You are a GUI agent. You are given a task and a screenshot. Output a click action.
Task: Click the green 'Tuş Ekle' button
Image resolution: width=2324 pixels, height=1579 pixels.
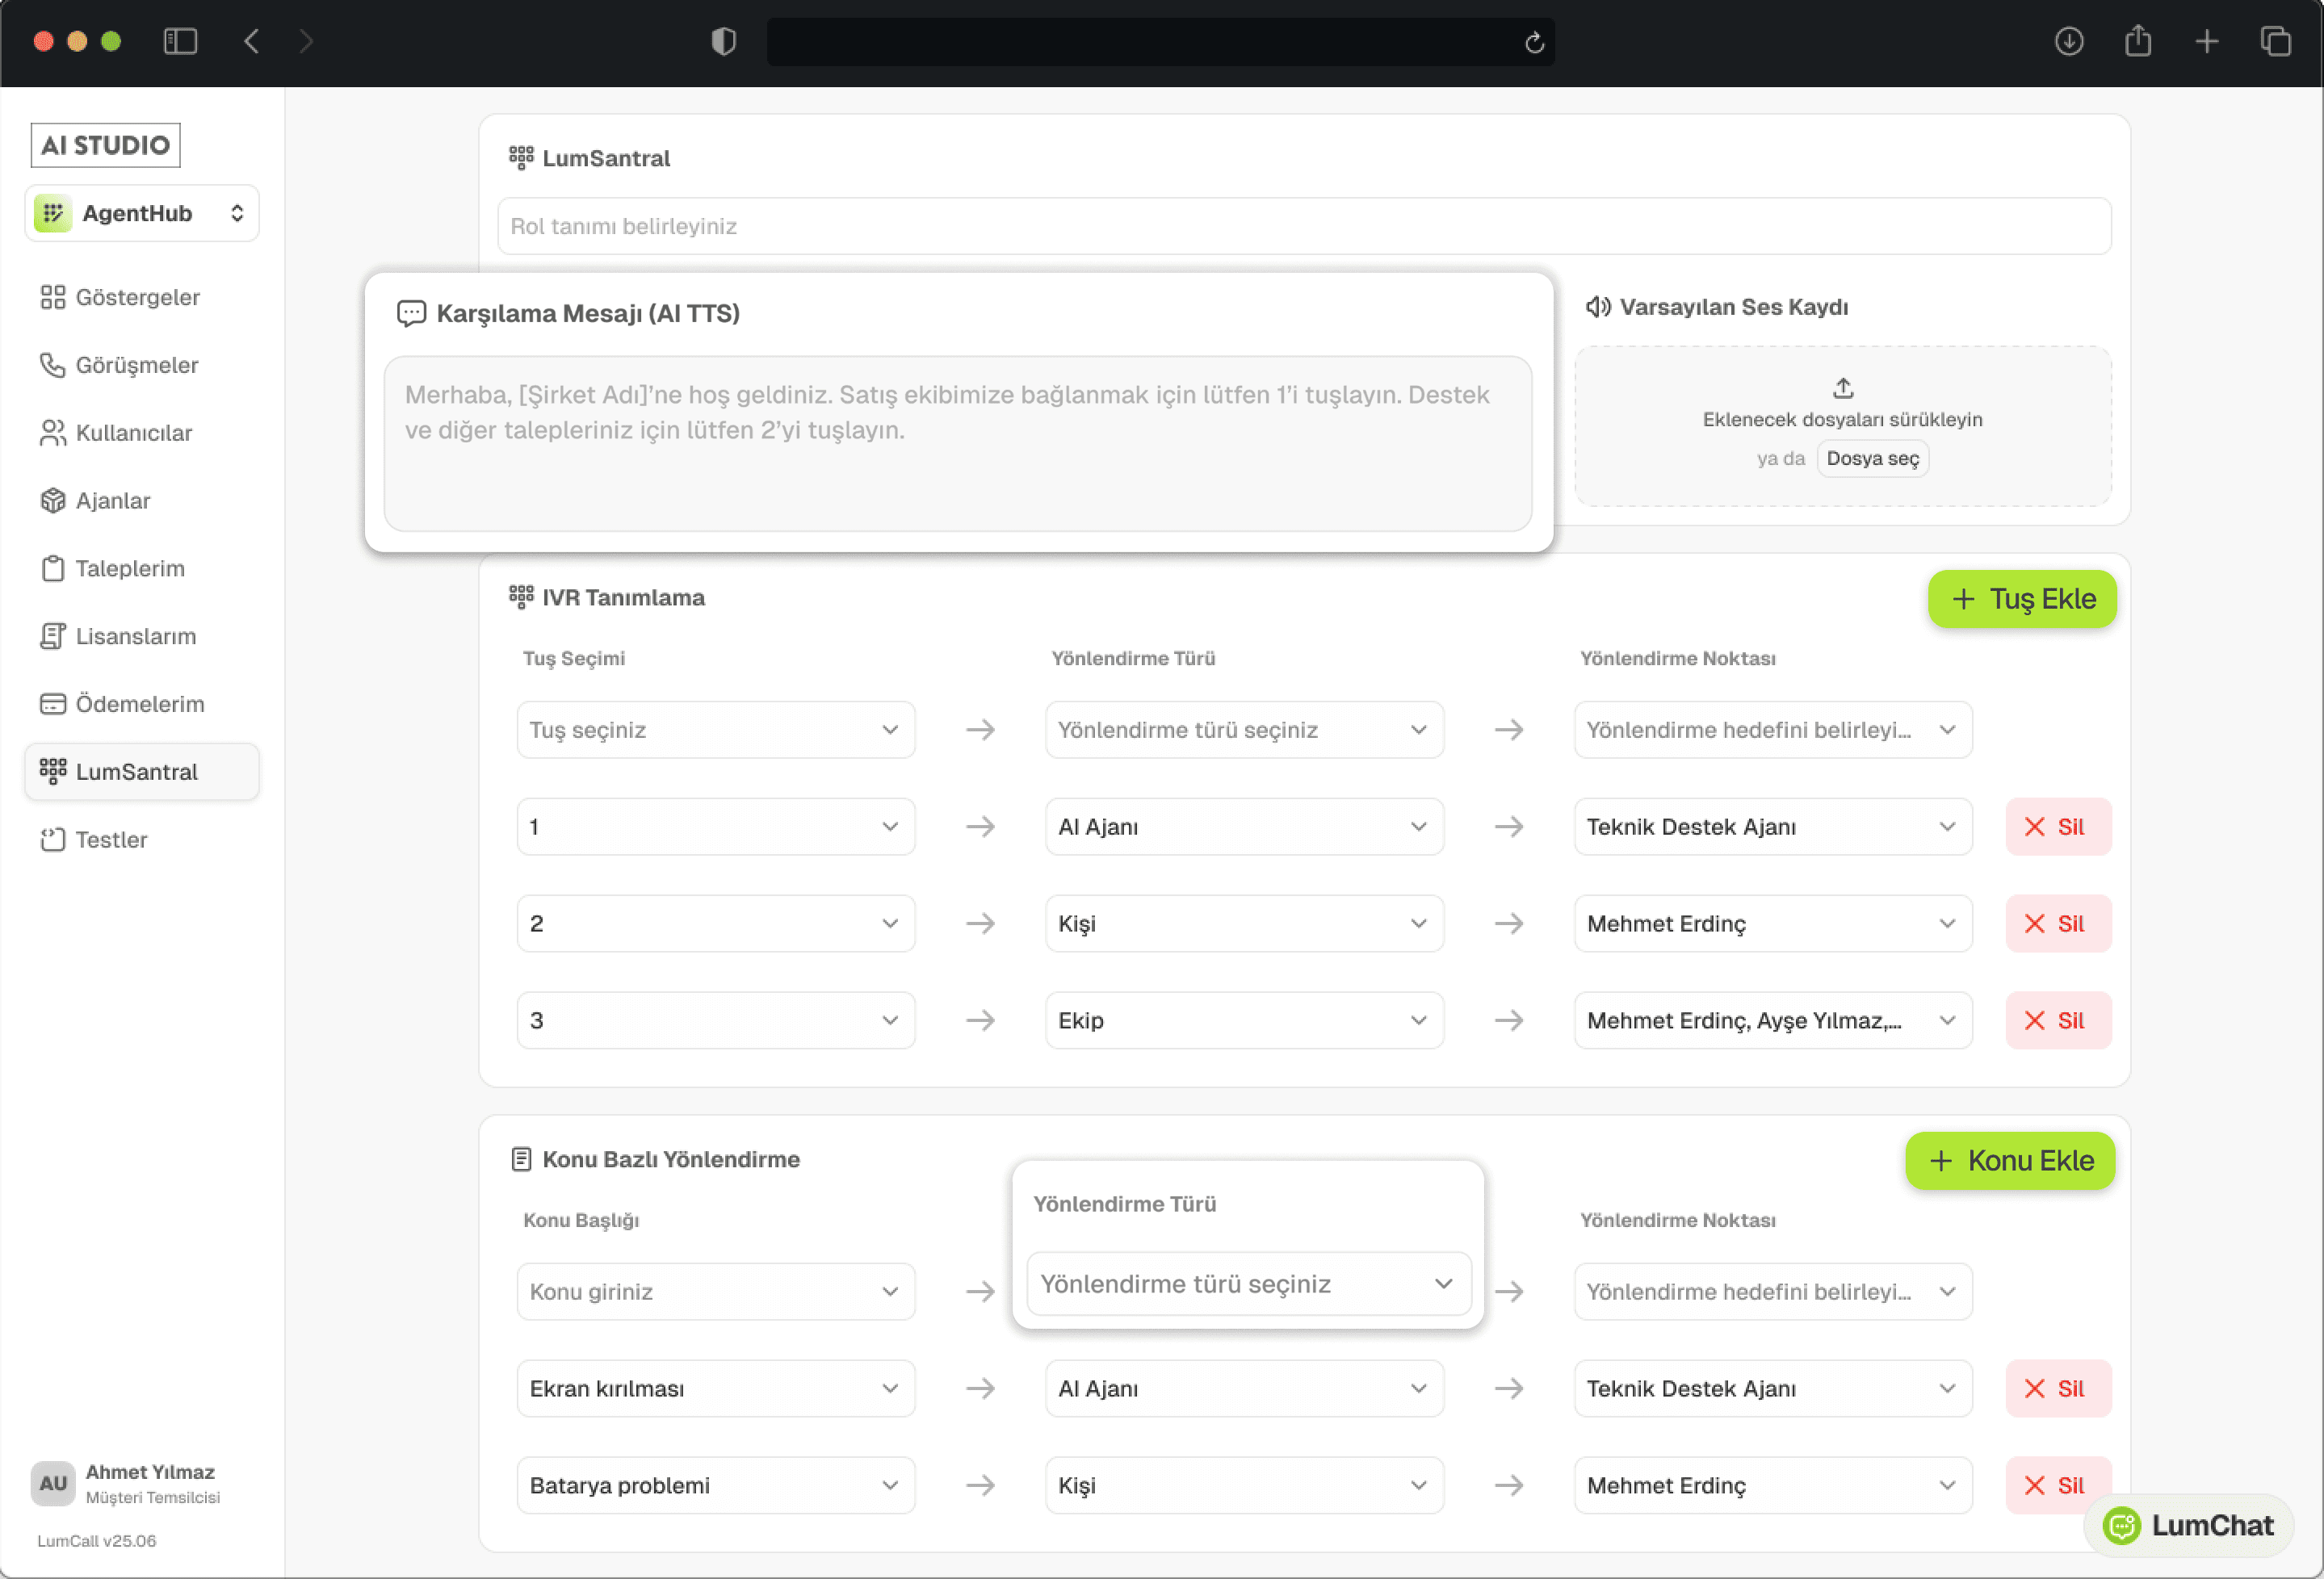point(2021,599)
